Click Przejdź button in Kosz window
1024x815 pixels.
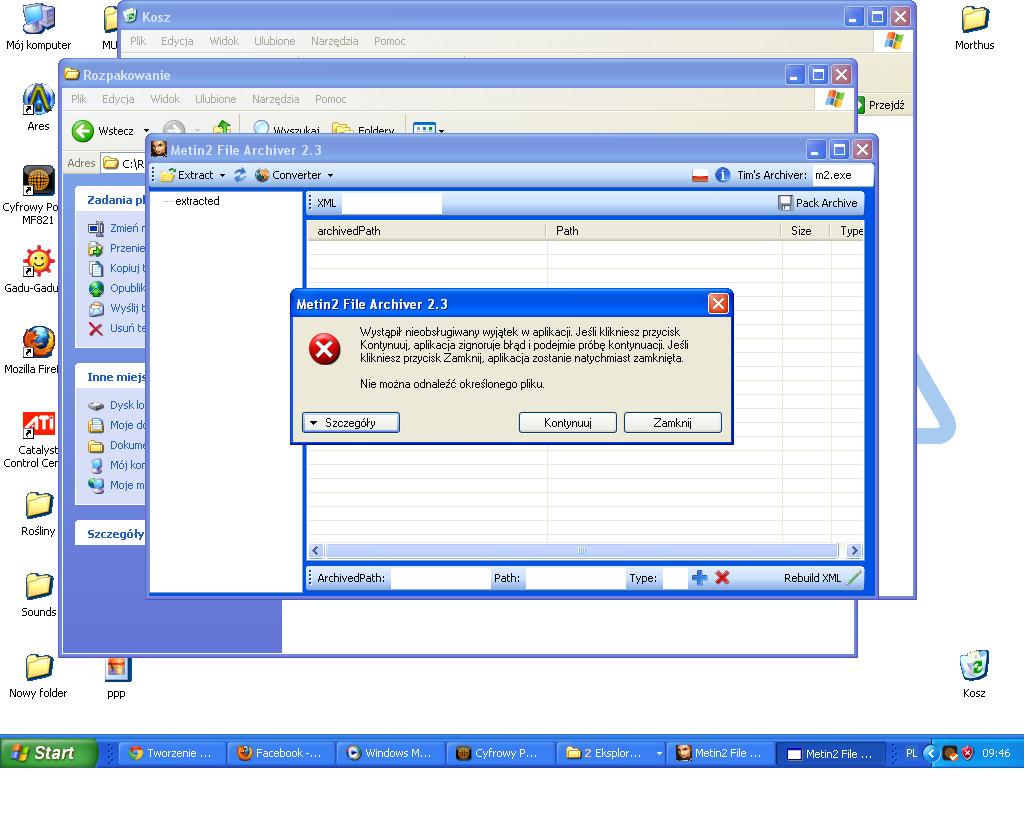[881, 105]
